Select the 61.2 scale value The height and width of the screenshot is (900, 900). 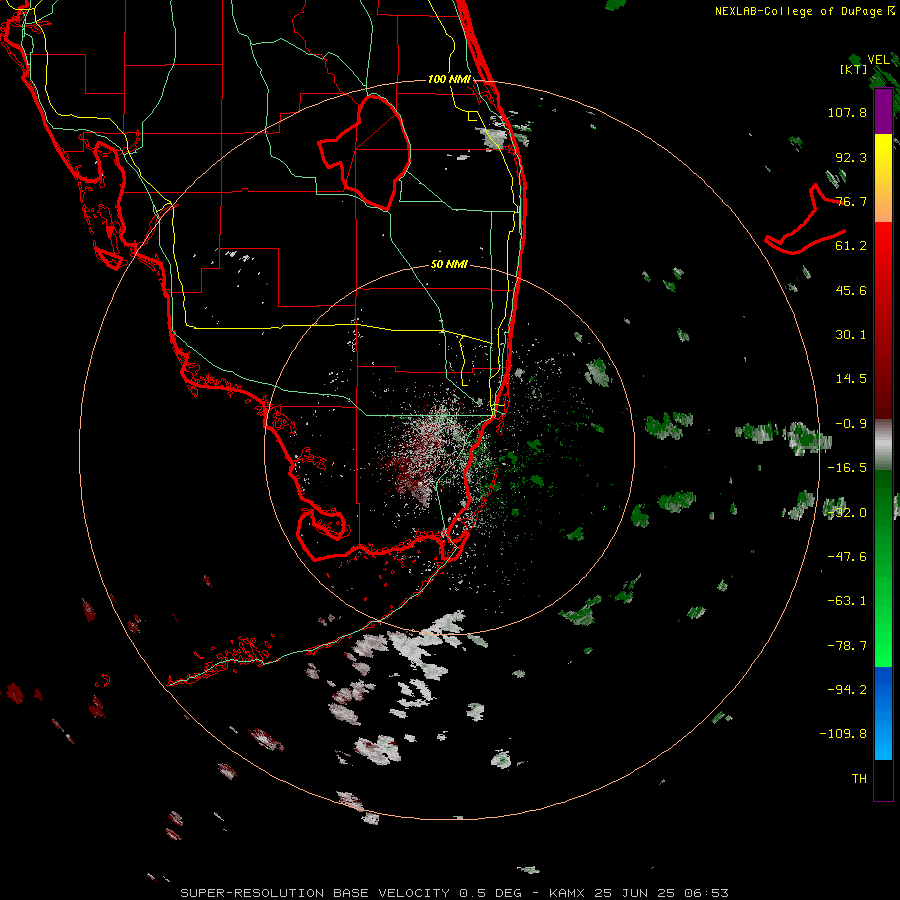click(851, 246)
